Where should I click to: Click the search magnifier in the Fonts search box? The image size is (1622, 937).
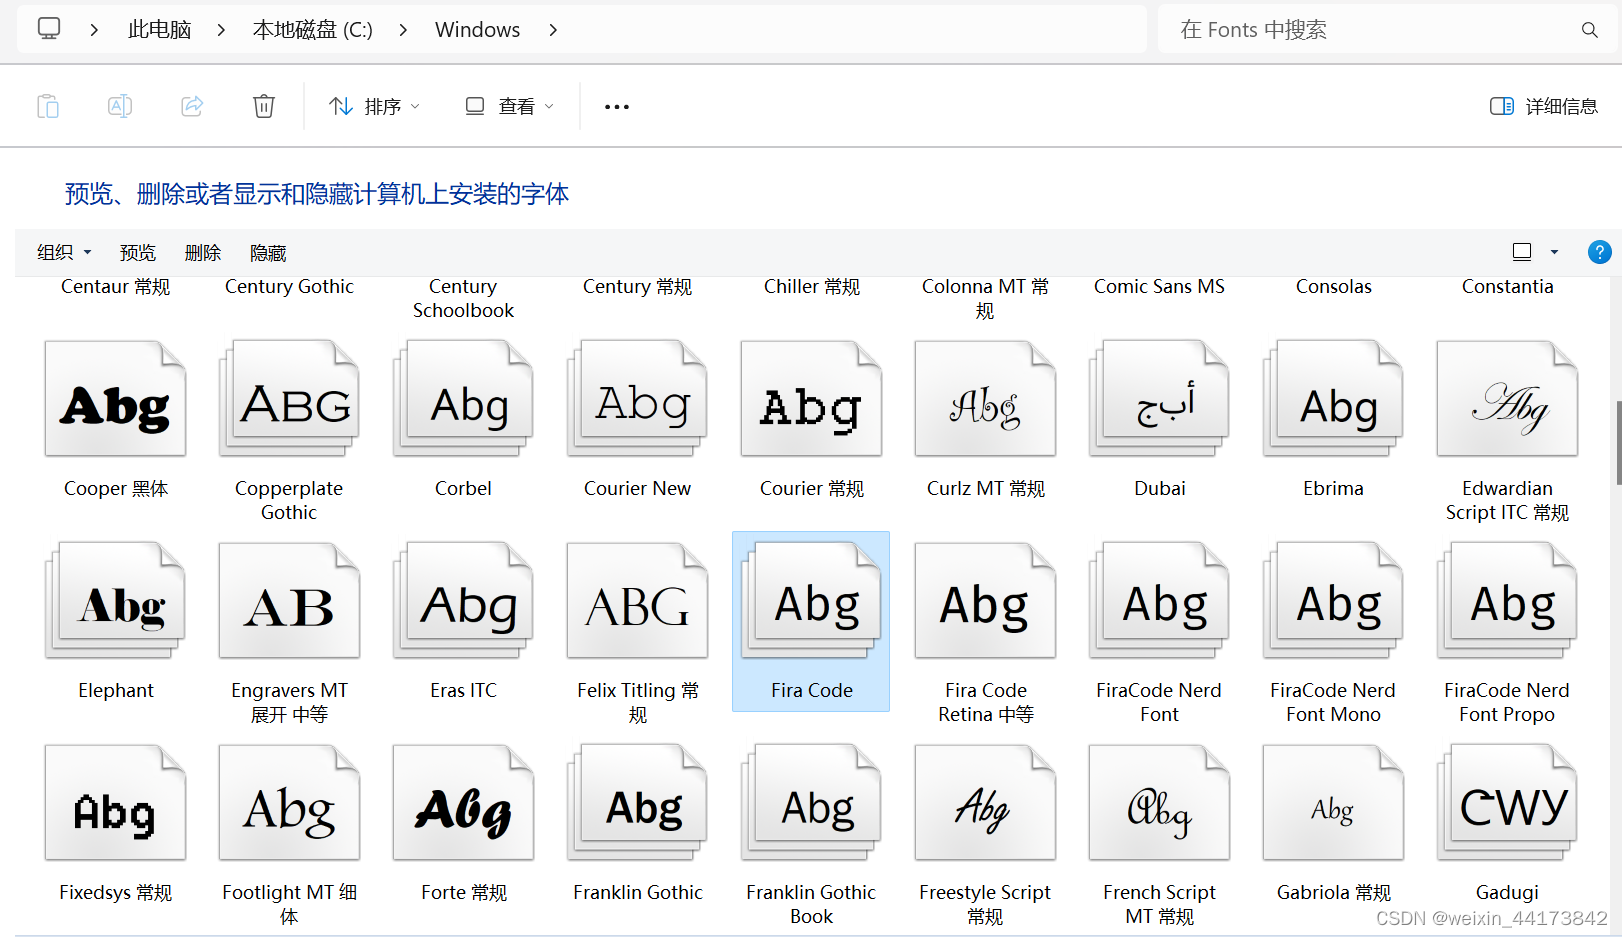pyautogui.click(x=1590, y=29)
